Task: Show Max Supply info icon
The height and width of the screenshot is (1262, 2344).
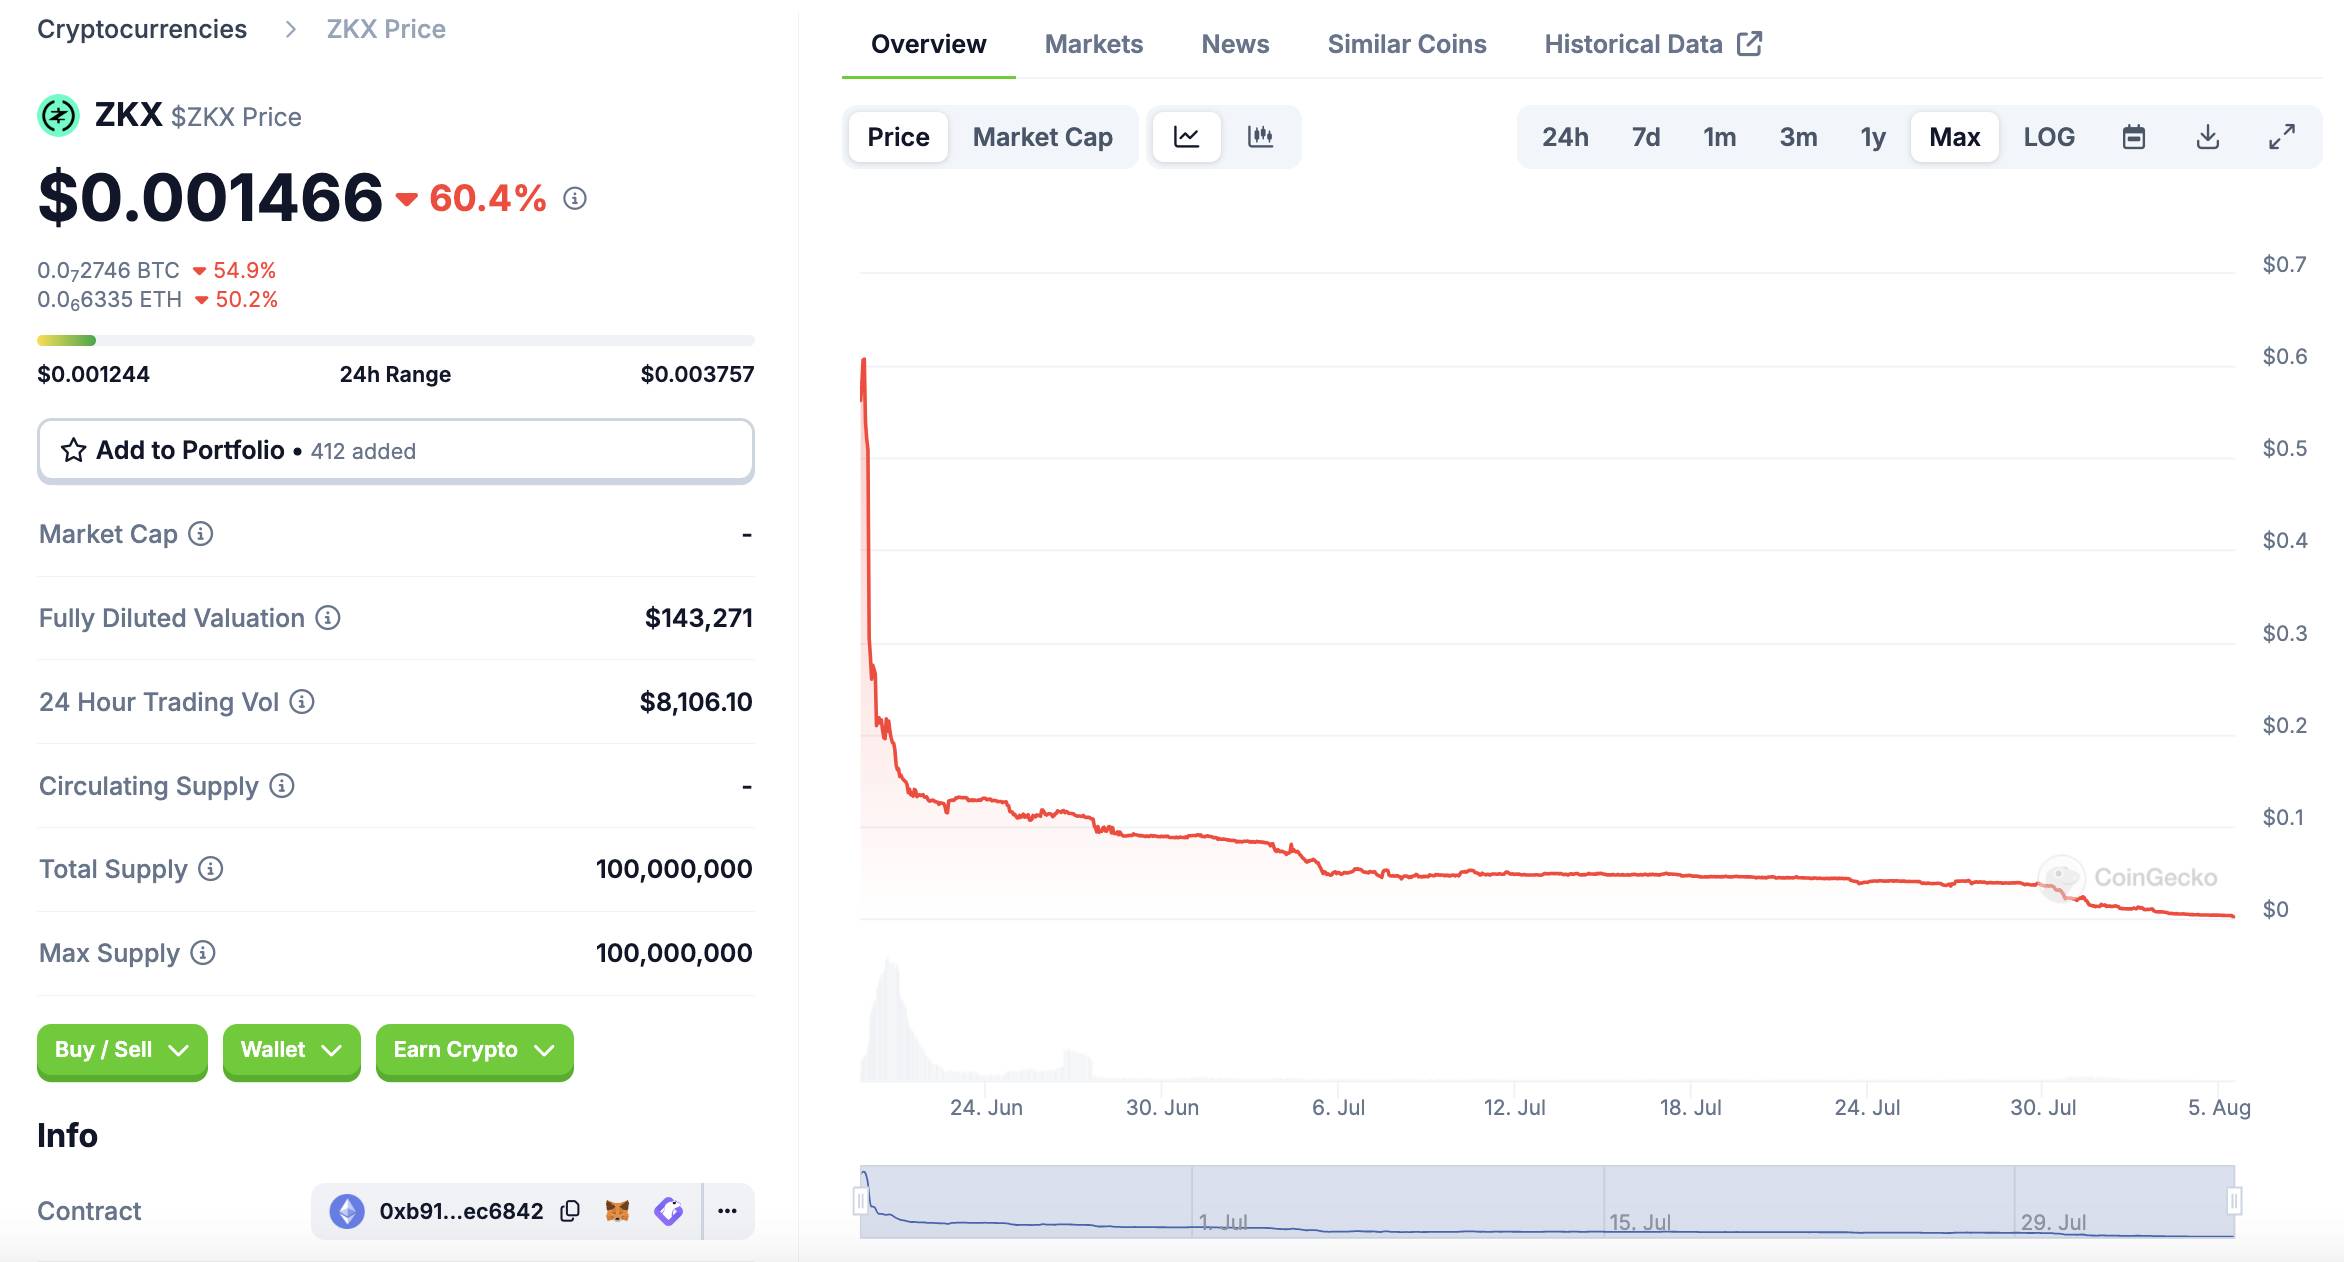Action: 203,953
